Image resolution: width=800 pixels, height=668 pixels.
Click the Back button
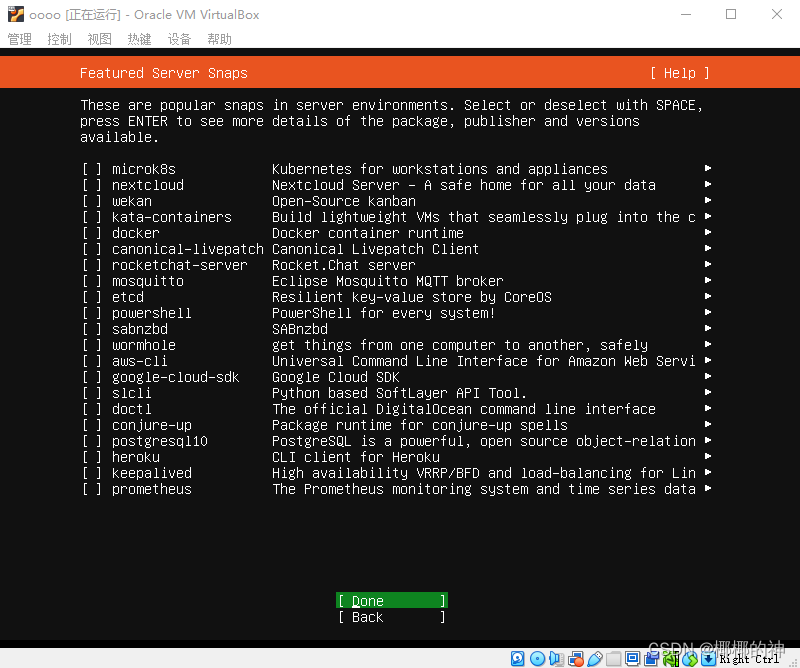pos(392,617)
